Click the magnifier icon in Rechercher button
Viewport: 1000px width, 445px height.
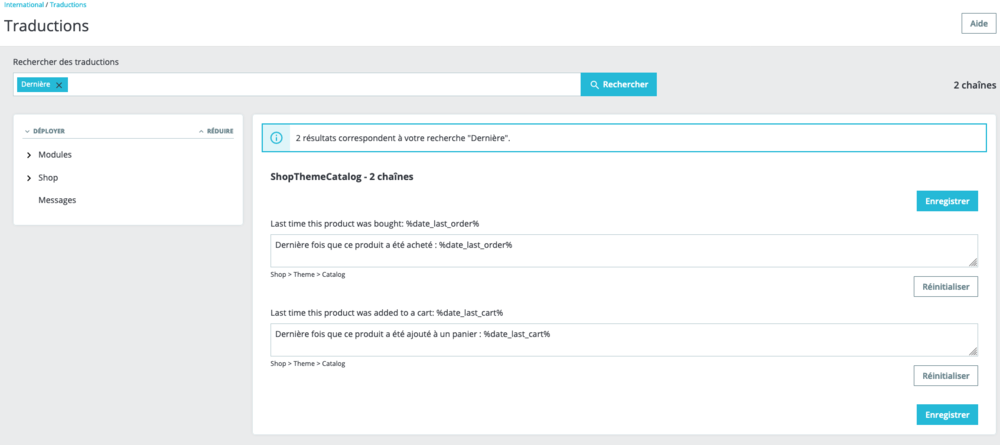pyautogui.click(x=594, y=84)
